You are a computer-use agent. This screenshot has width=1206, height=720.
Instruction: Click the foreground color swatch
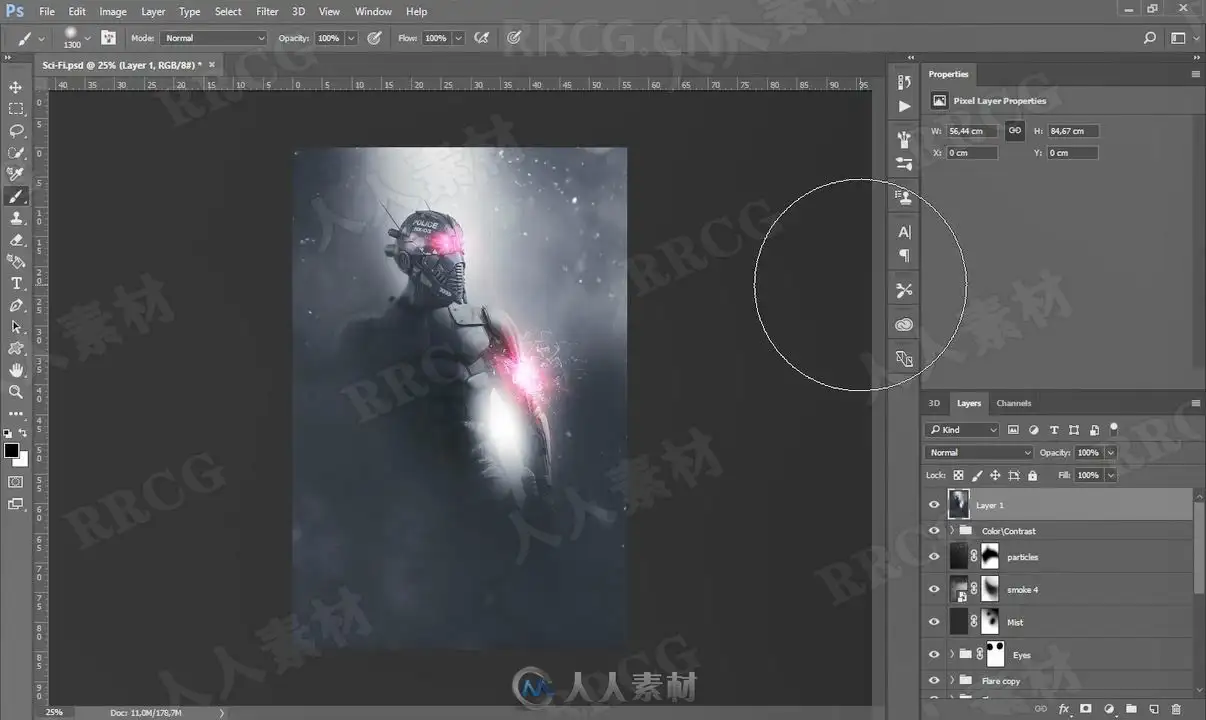pos(11,451)
